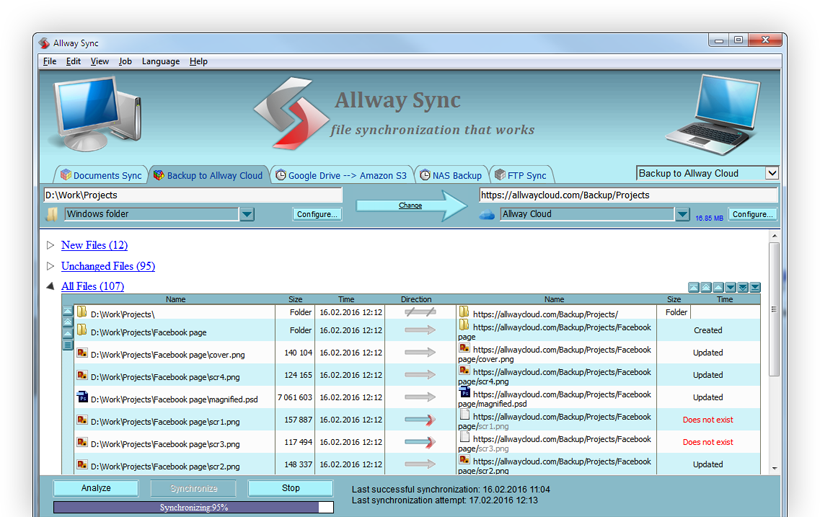Viewport: 820px width, 517px height.
Task: Click the direction arrow for the Facebook page folder row
Action: [x=420, y=330]
